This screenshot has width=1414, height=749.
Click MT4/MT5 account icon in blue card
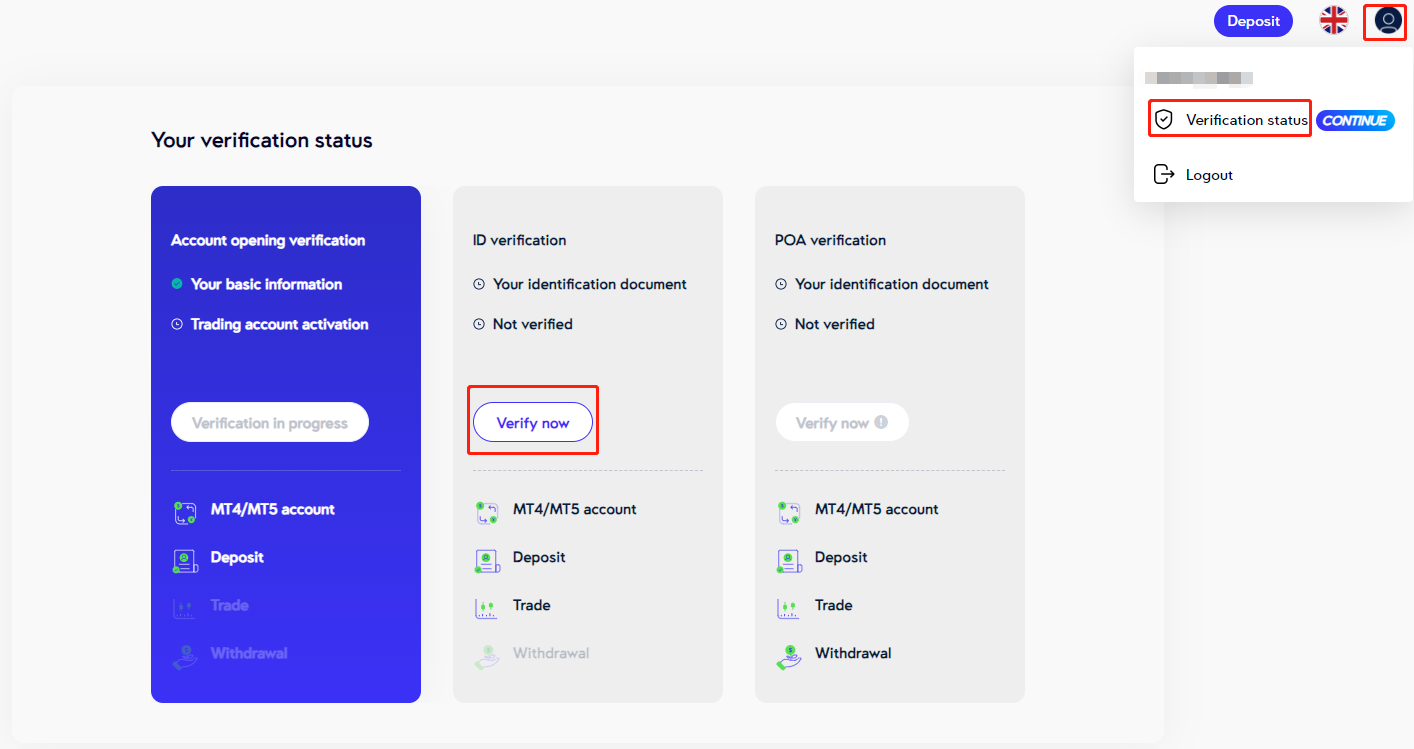(185, 513)
